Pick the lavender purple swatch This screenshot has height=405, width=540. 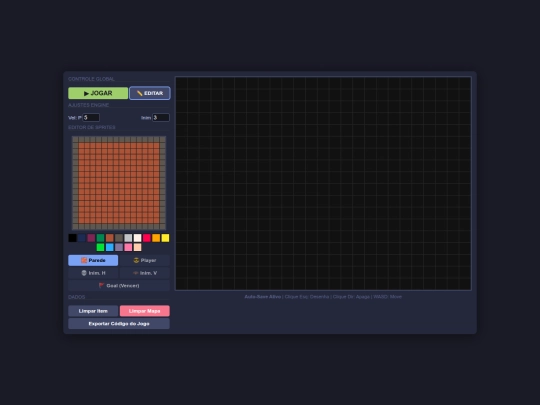tap(119, 247)
